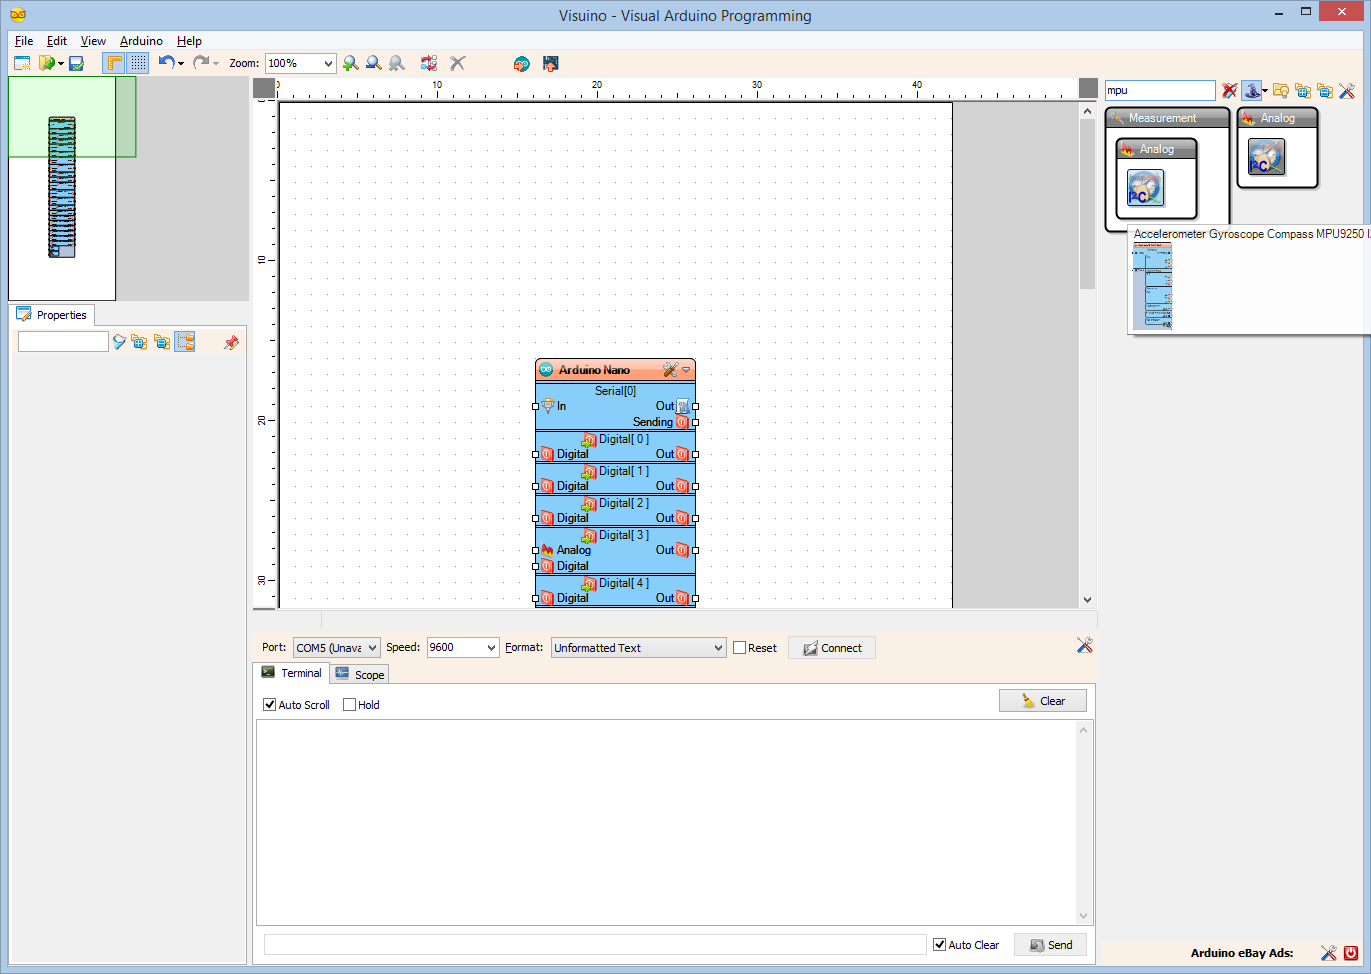Screen dimensions: 1371x974
Task: Select MPU9250 component in Measurement group
Action: pyautogui.click(x=1145, y=188)
